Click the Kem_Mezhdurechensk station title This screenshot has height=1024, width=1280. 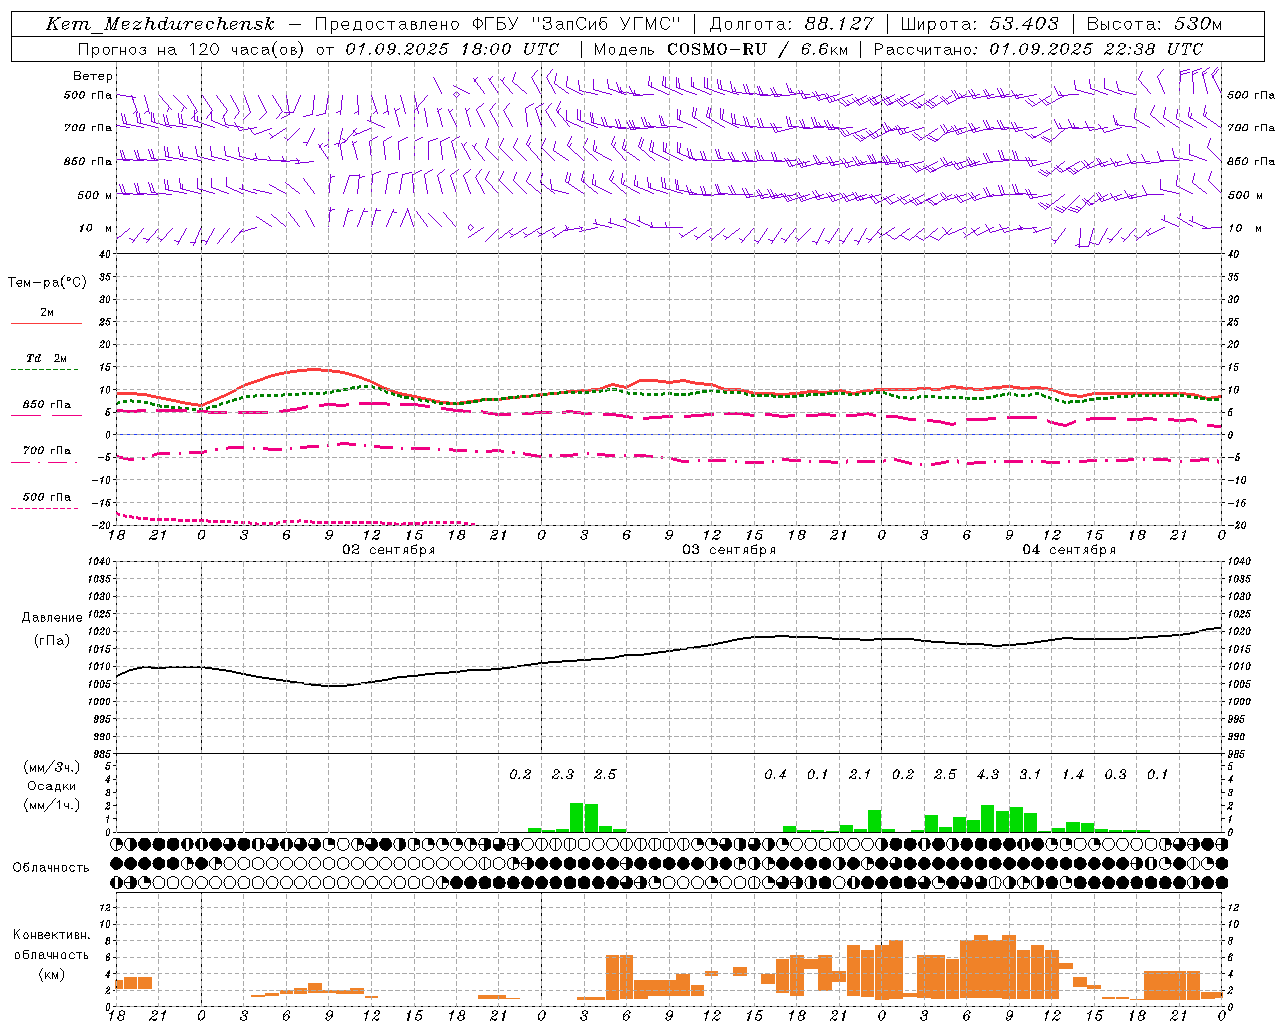[x=160, y=24]
